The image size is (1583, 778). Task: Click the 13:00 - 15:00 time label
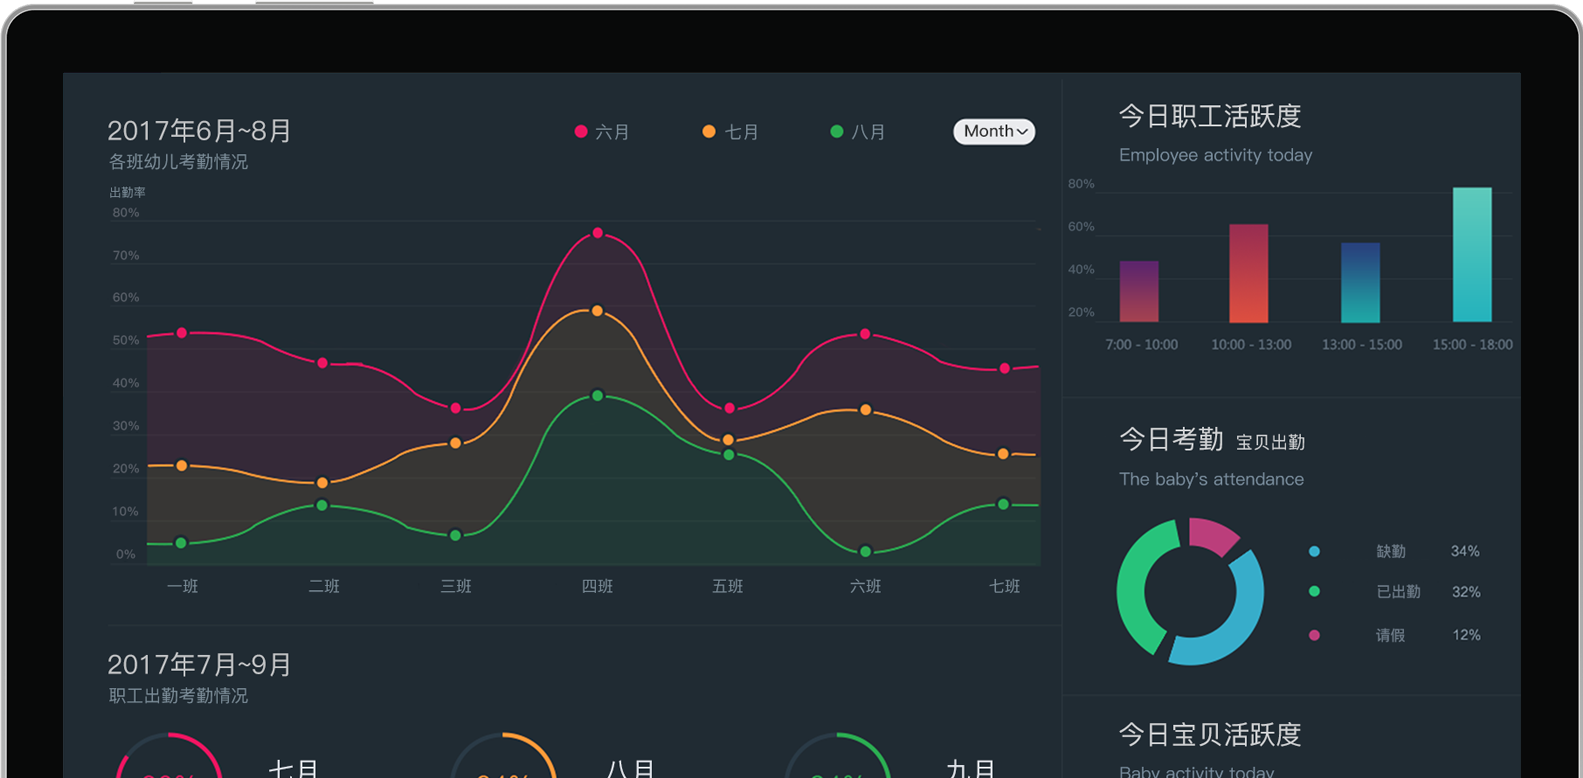(x=1361, y=345)
